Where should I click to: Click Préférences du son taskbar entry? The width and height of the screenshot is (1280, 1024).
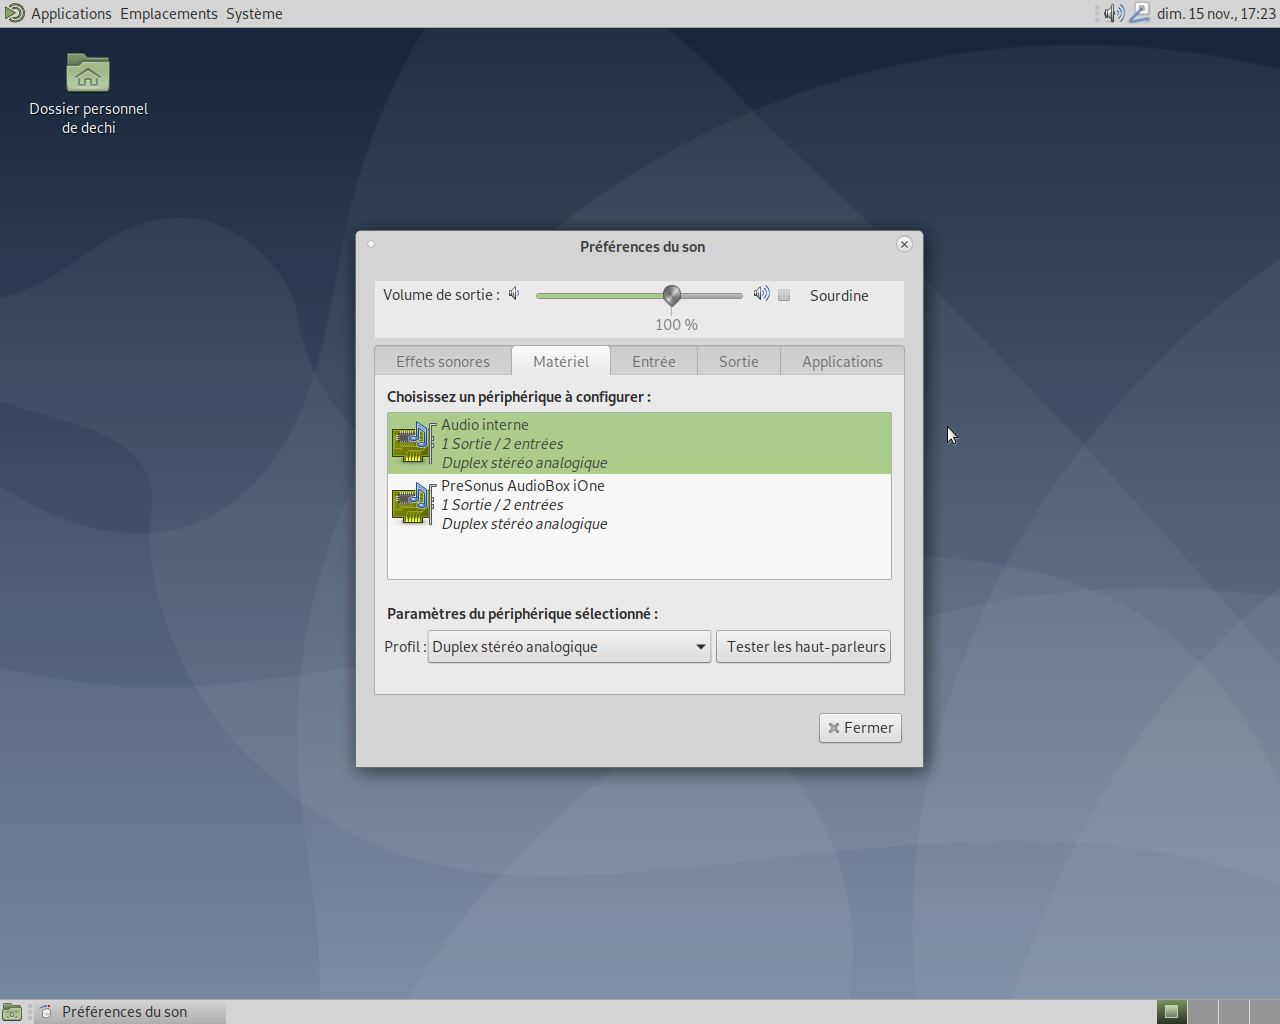130,1012
